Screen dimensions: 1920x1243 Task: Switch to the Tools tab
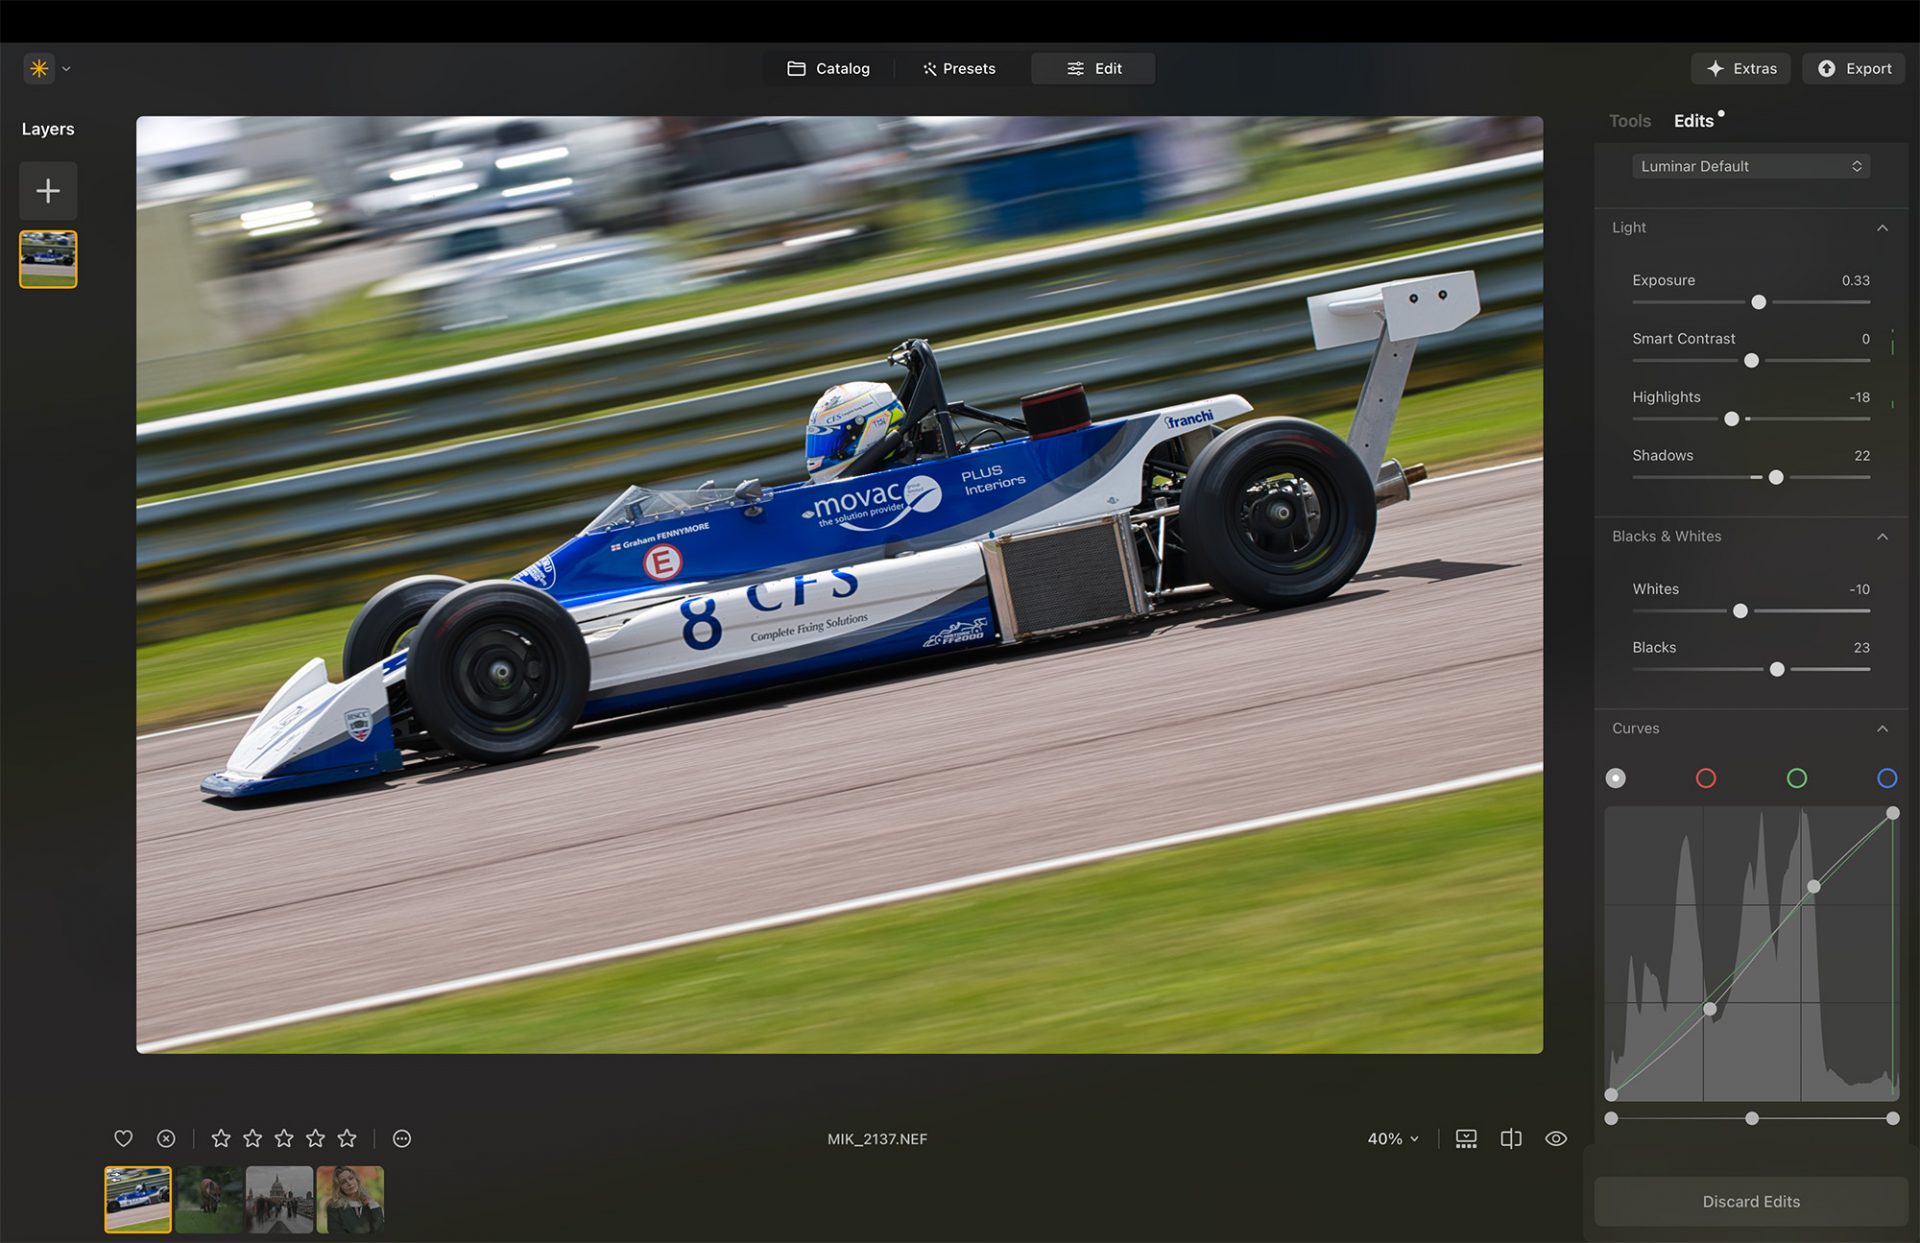(1629, 121)
